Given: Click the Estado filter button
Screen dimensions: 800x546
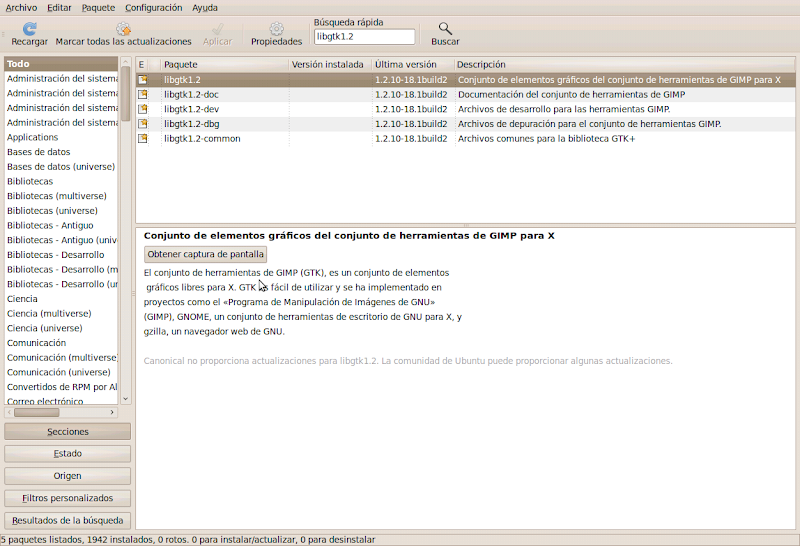Looking at the screenshot, I should tap(67, 454).
